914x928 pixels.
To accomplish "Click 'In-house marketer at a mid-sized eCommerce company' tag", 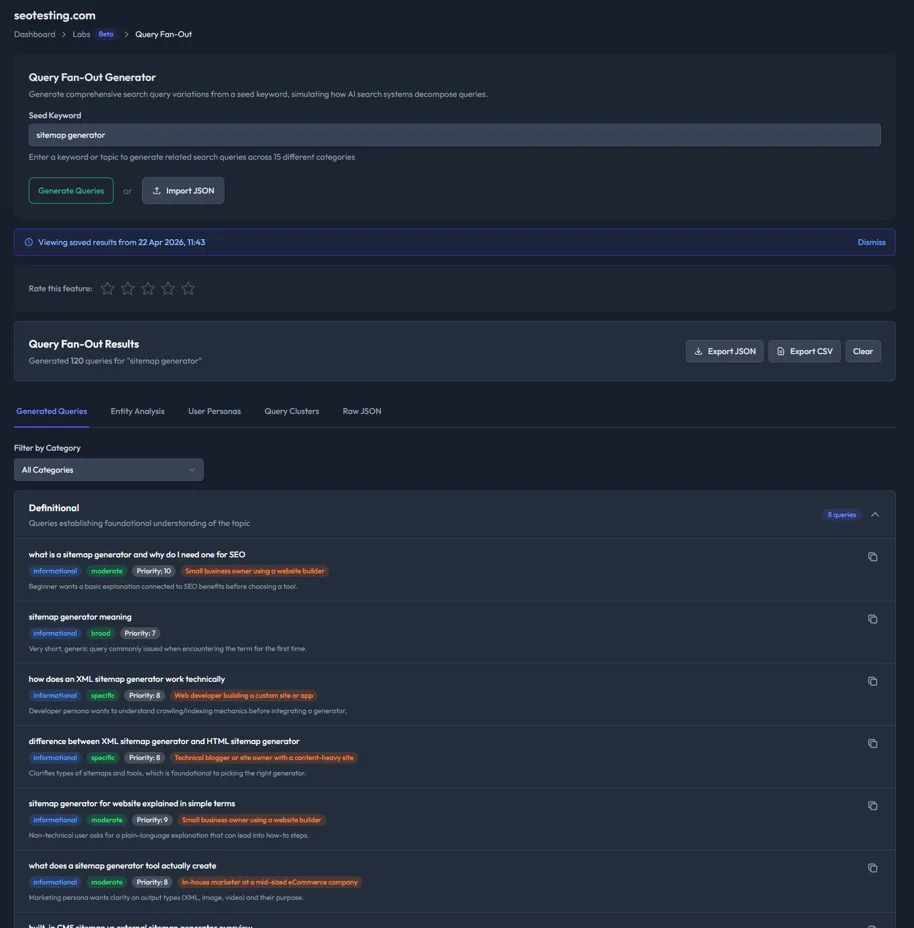I will (x=269, y=882).
